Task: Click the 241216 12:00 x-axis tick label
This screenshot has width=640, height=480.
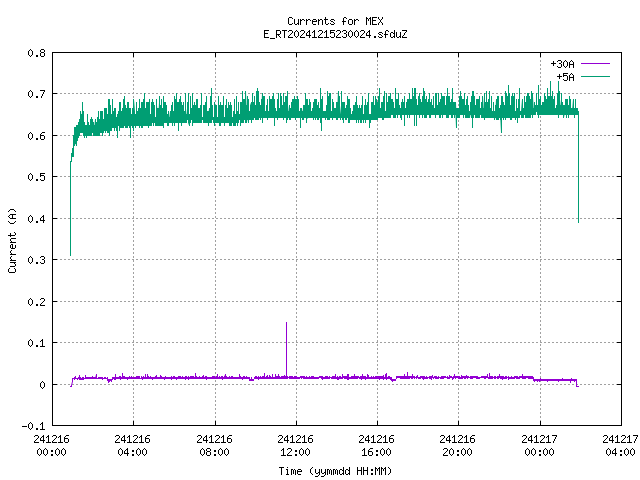Action: click(x=296, y=446)
